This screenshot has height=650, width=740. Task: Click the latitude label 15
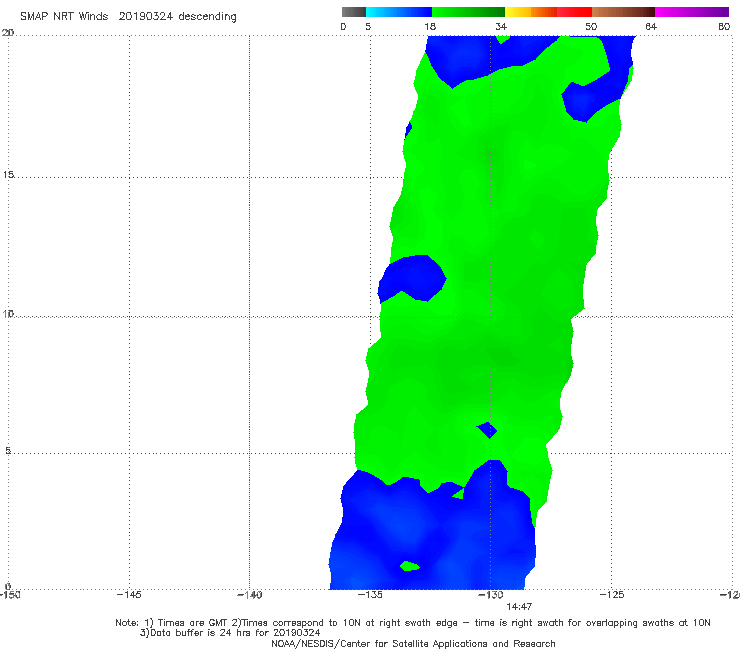click(8, 175)
